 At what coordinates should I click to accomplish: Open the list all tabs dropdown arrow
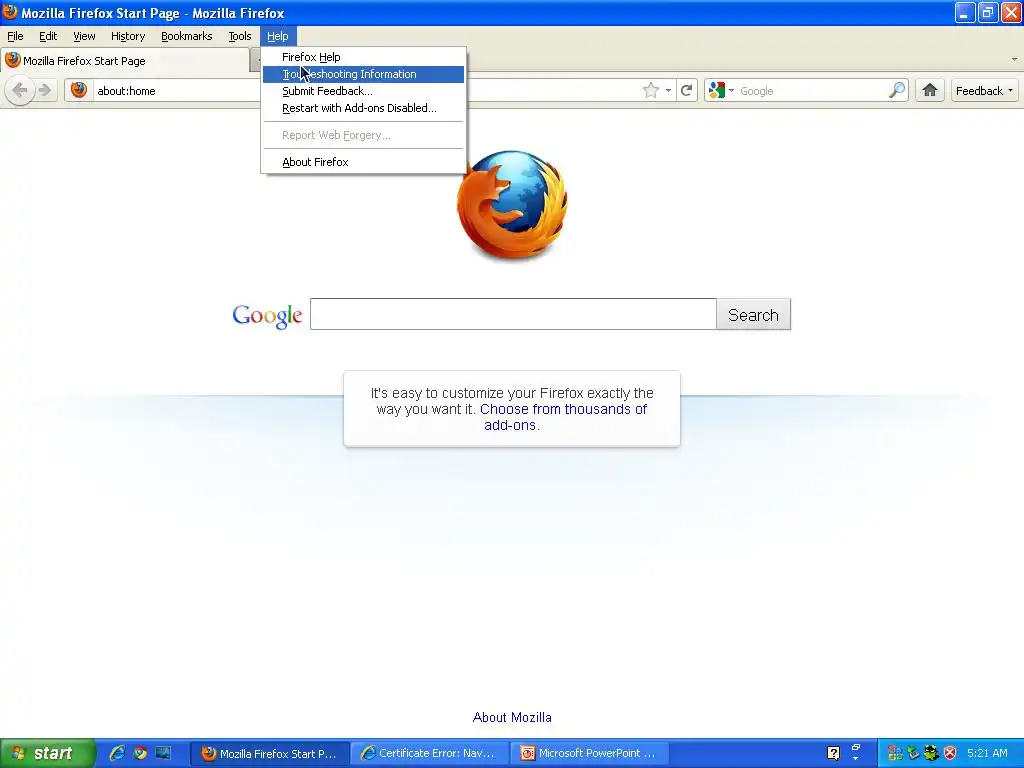coord(1014,59)
